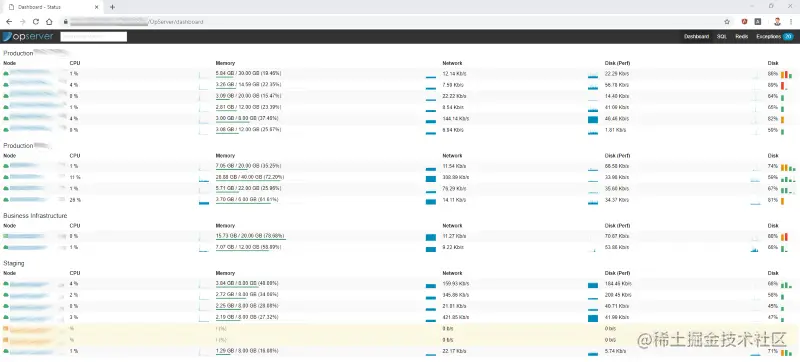Click the 22.22 Kb/s network value
This screenshot has height=362, width=800.
pyautogui.click(x=454, y=96)
